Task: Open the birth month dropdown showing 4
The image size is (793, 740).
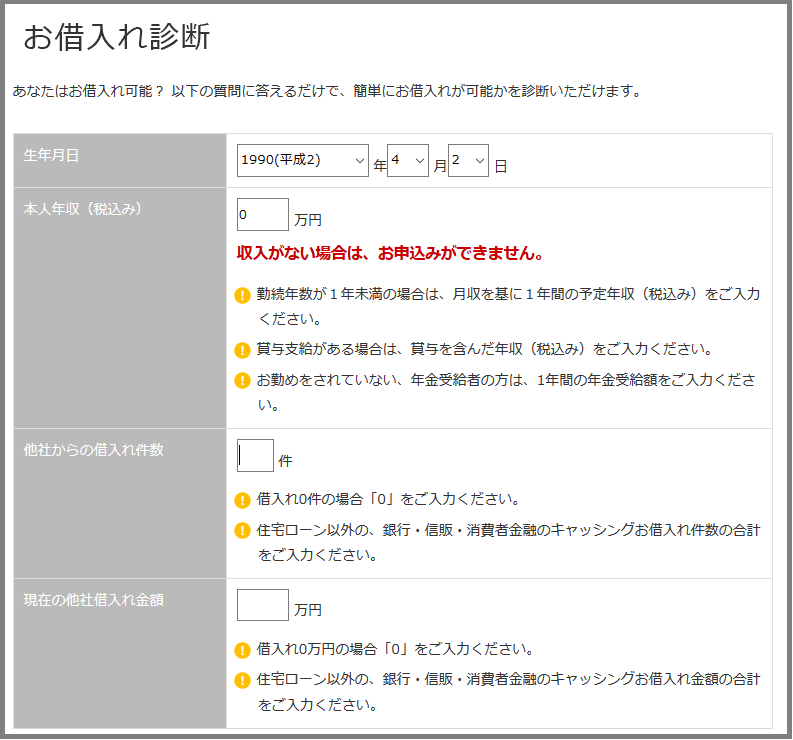Action: point(408,160)
